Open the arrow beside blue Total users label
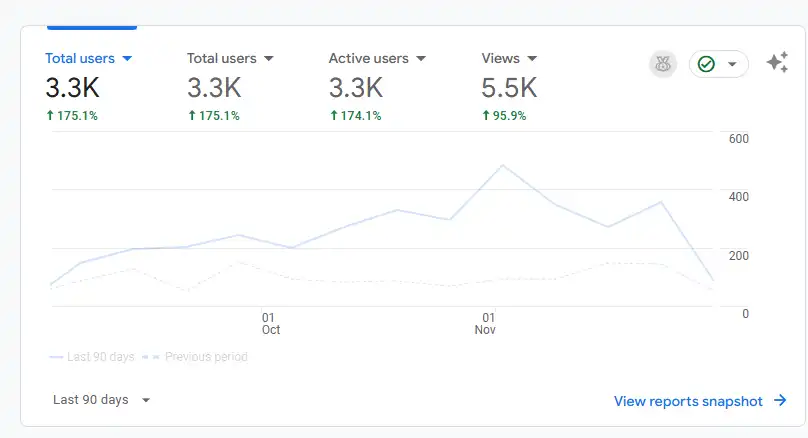This screenshot has width=808, height=438. 127,59
